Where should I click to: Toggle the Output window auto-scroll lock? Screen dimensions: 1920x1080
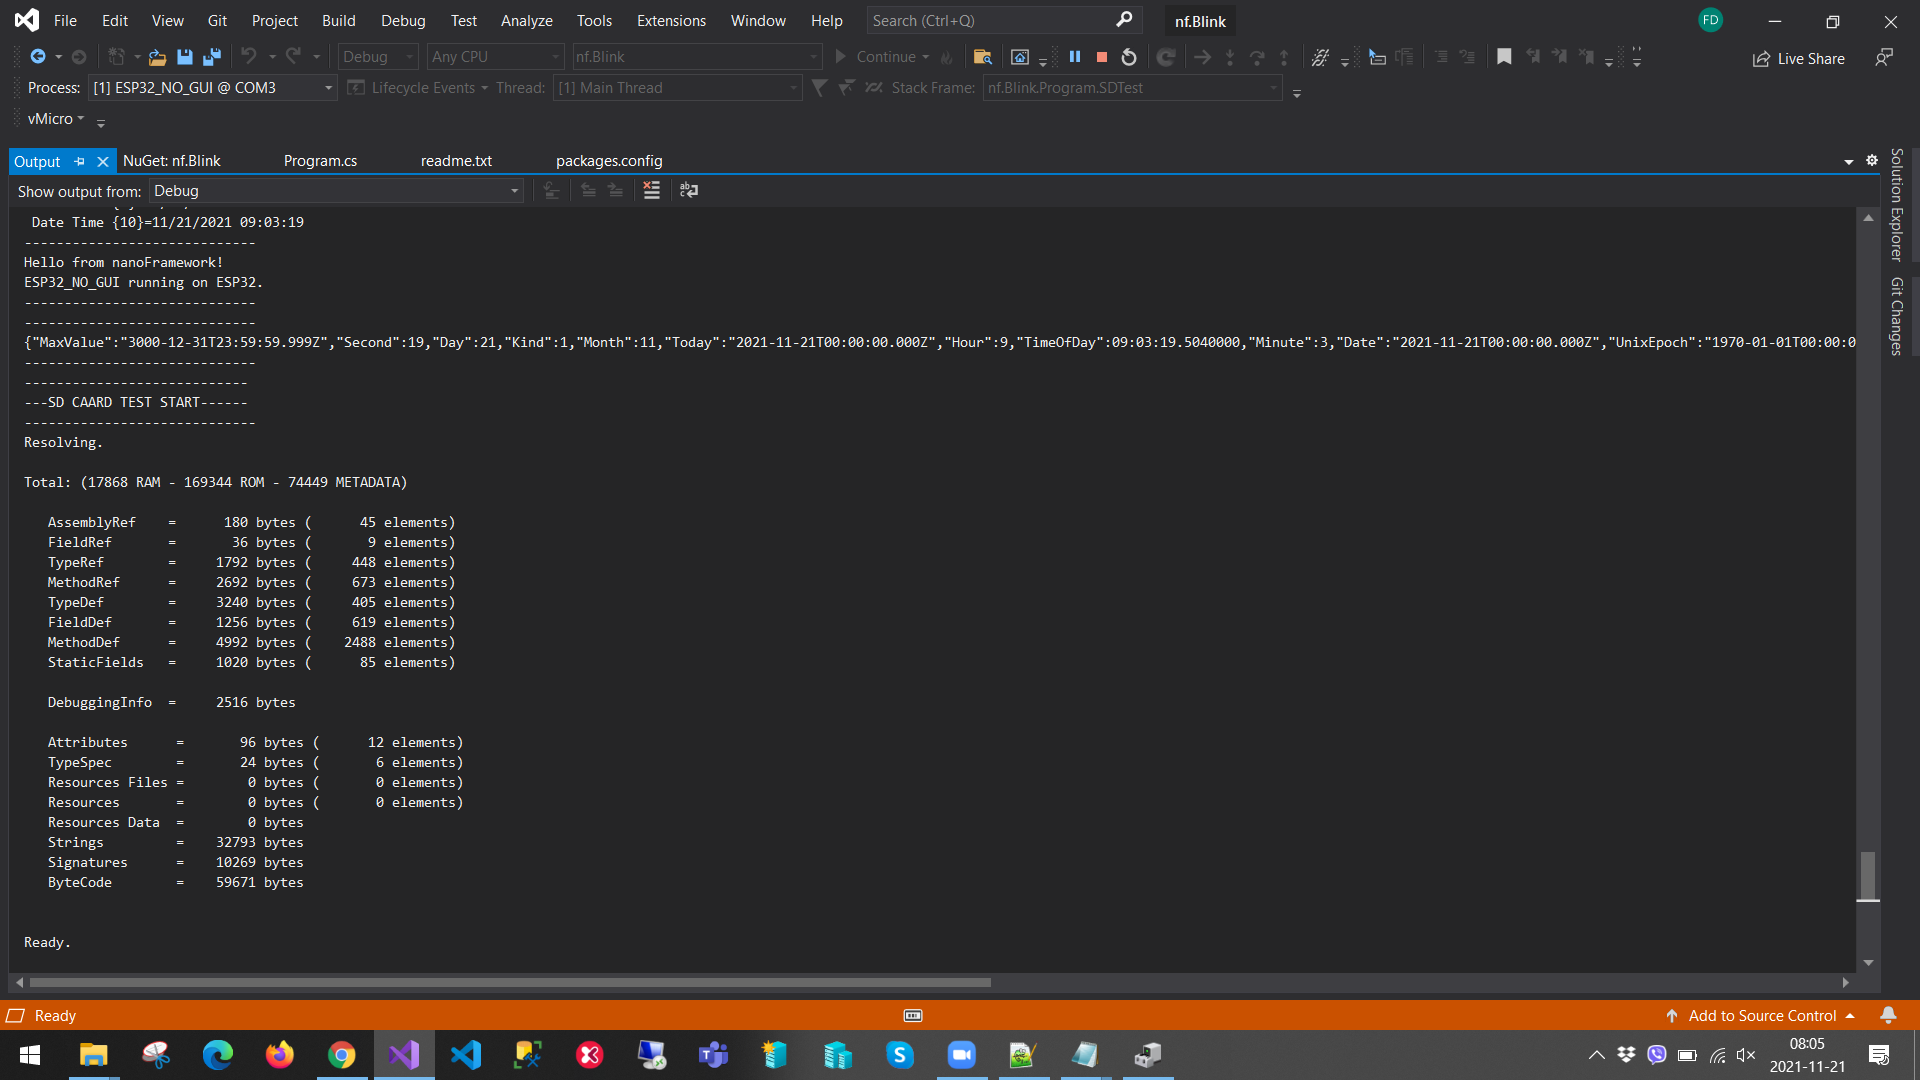pyautogui.click(x=552, y=190)
